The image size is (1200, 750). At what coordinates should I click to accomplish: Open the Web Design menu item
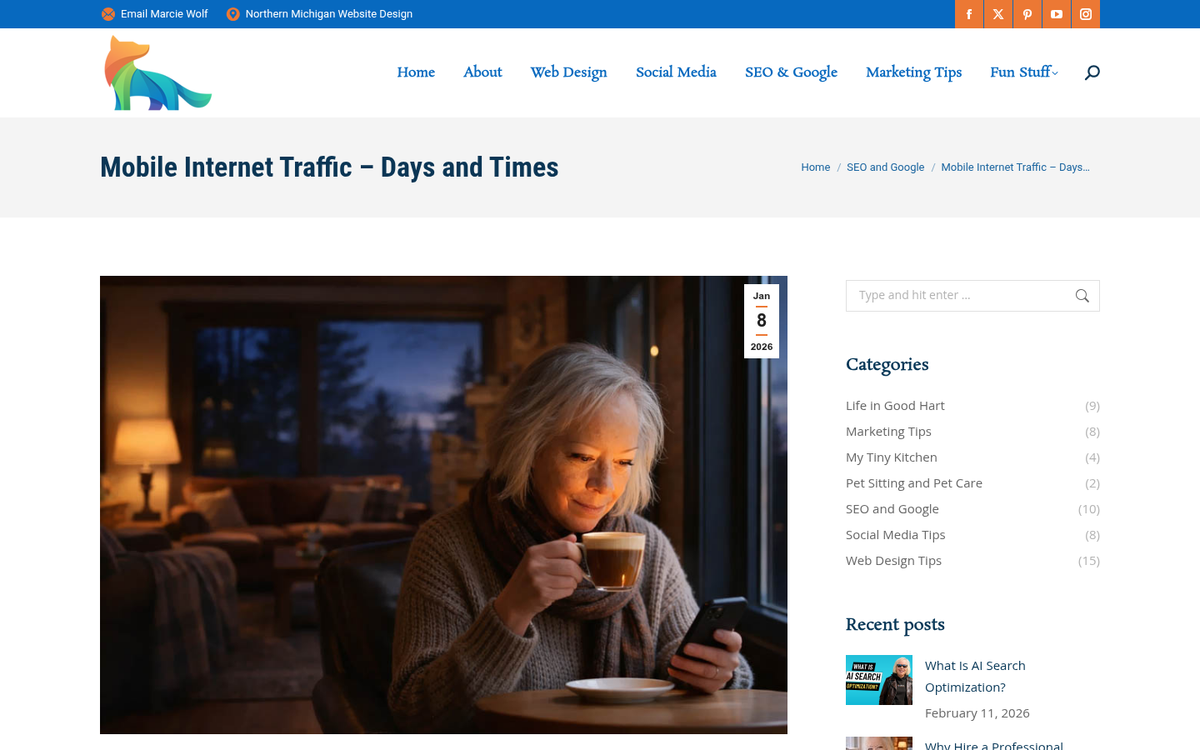[x=569, y=72]
